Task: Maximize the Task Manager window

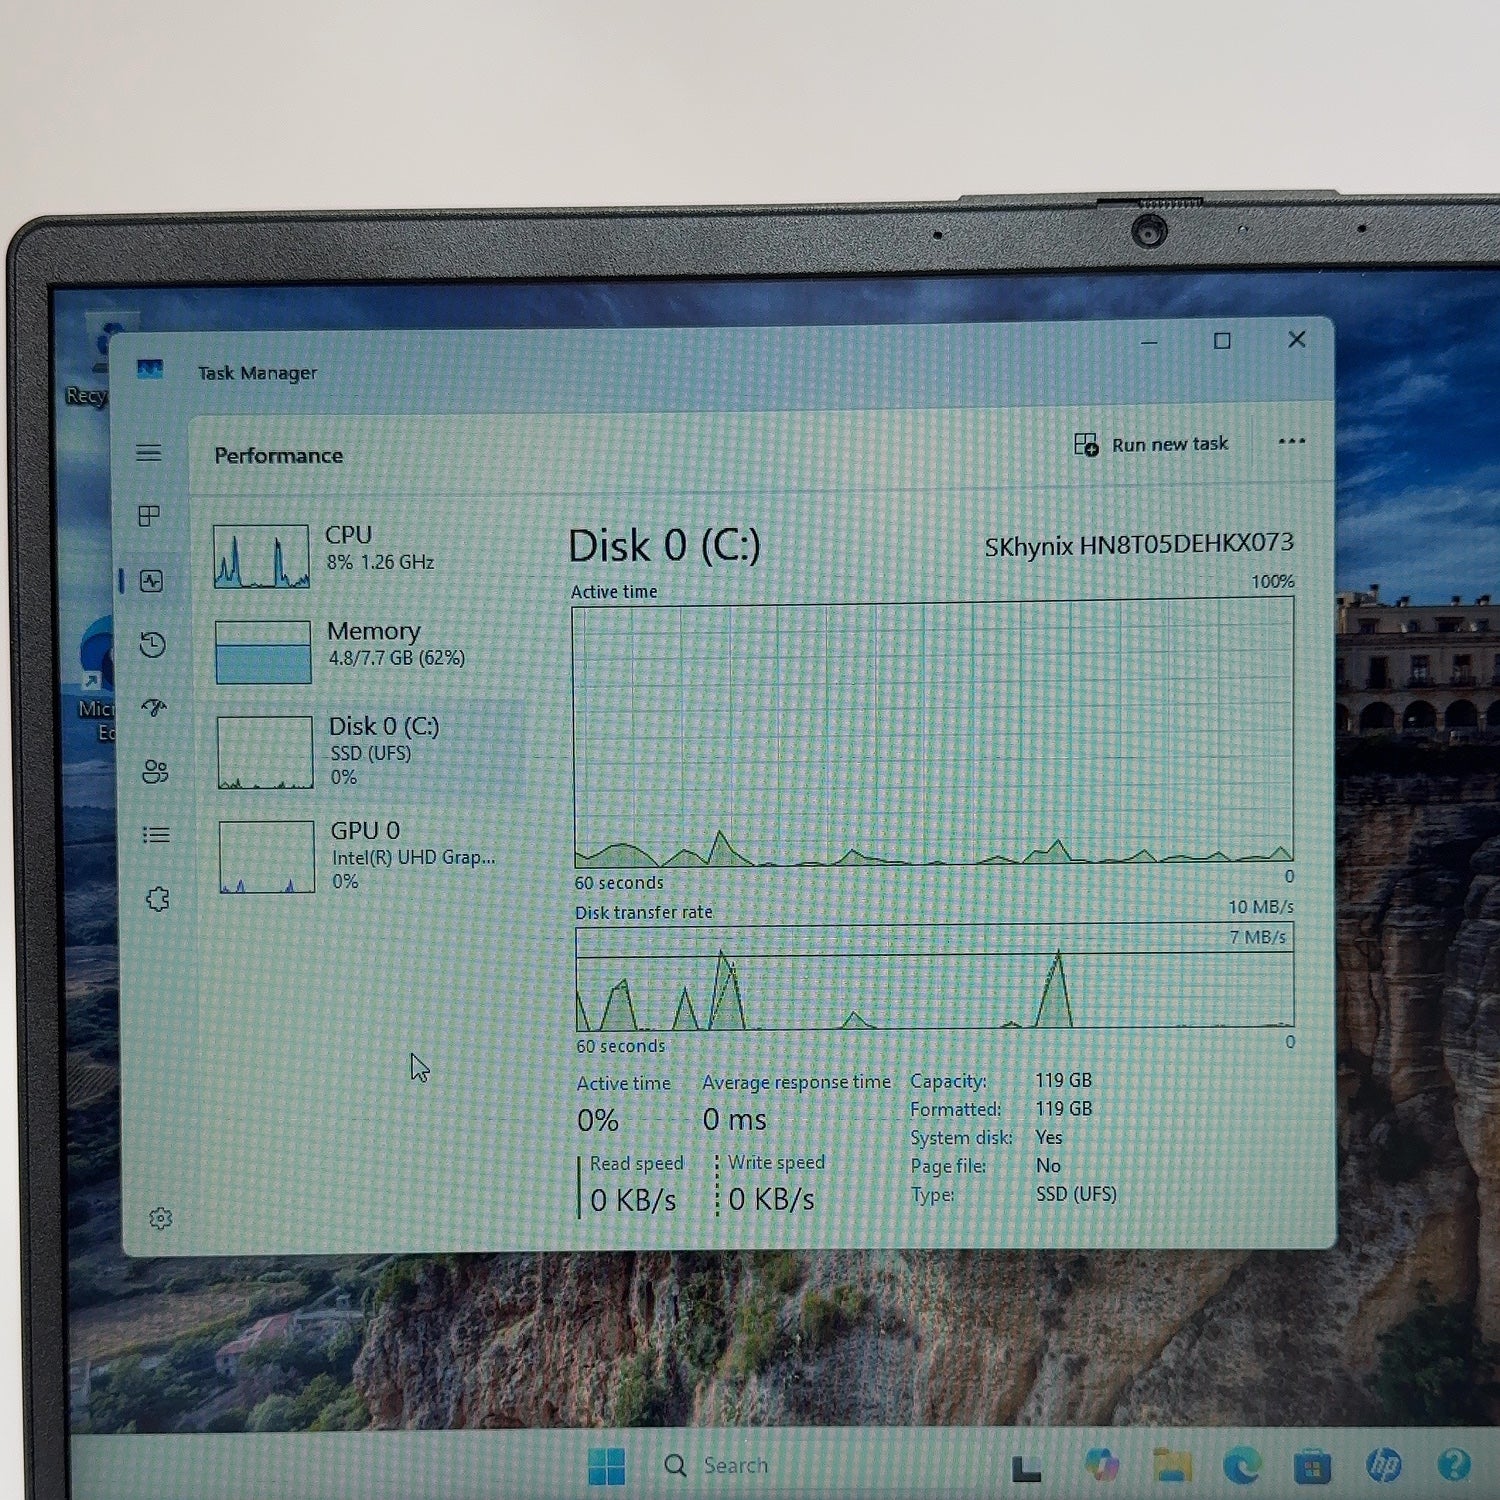Action: tap(1222, 341)
